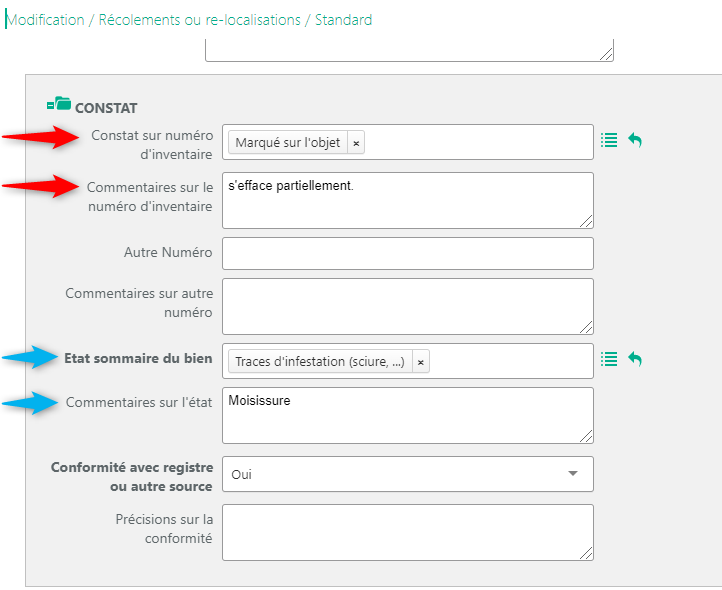Click the Précisions sur la conformité textarea
Image resolution: width=722 pixels, height=590 pixels.
[x=407, y=531]
